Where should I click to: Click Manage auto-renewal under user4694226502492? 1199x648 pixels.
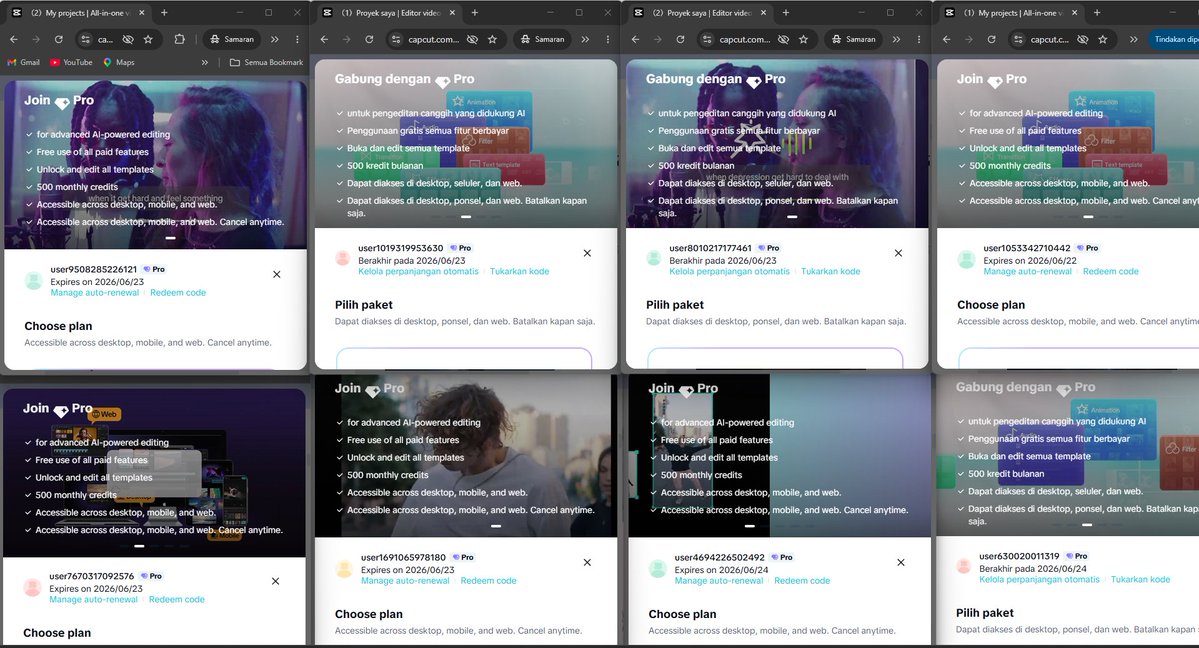coord(719,581)
